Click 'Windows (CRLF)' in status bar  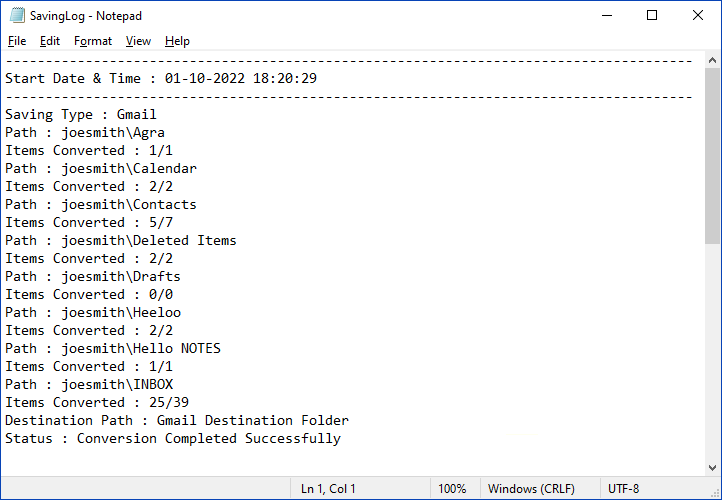point(531,488)
